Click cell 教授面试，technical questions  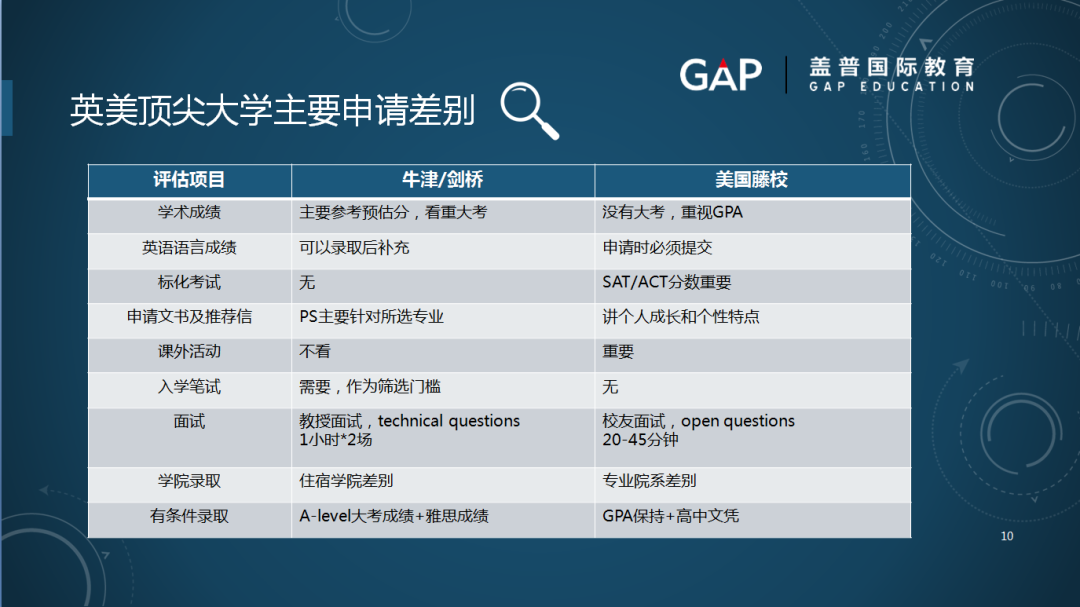tap(443, 438)
